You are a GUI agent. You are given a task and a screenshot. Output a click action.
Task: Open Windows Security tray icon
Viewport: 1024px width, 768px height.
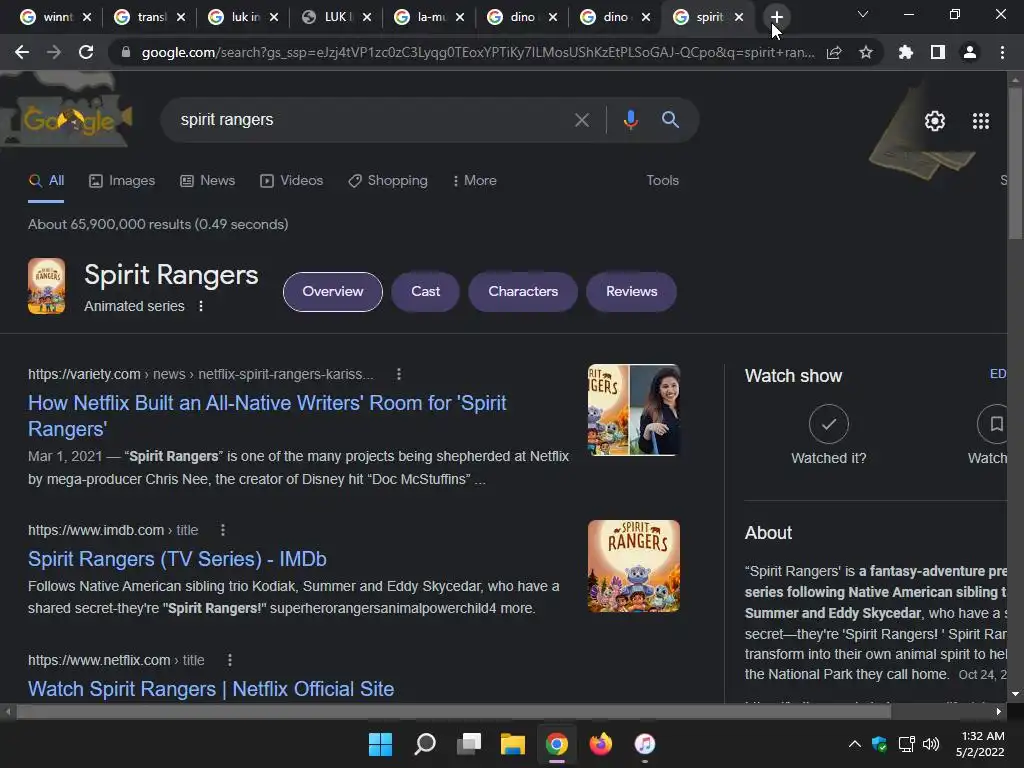(880, 744)
